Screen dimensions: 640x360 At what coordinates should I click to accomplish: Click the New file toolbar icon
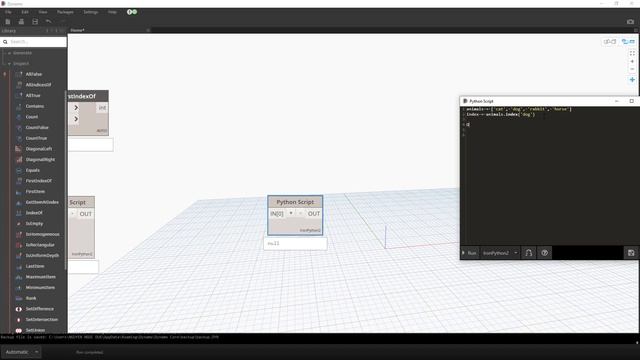(8, 22)
